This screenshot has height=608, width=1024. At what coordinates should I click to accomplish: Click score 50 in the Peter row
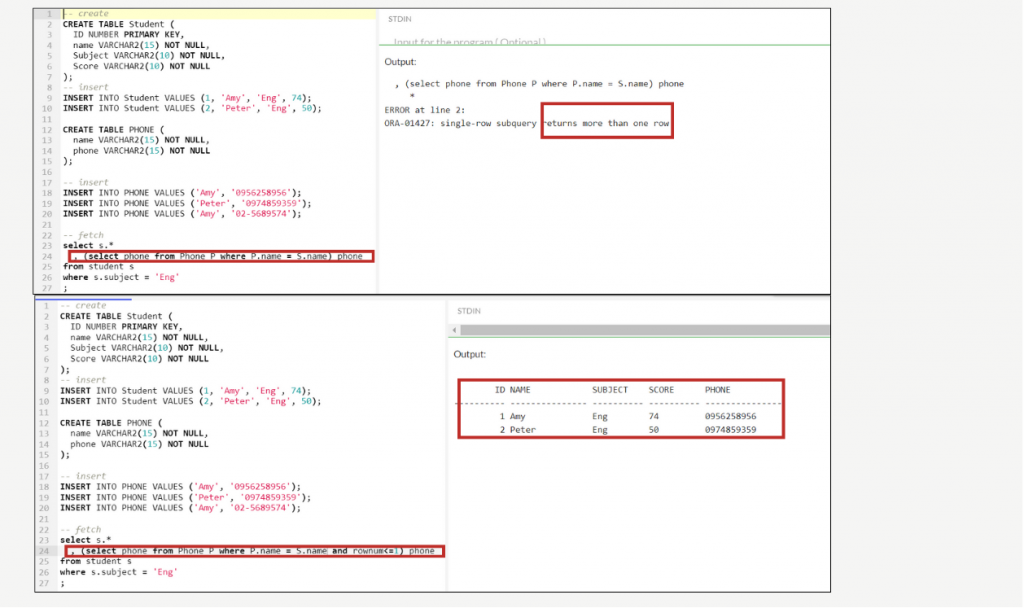654,430
